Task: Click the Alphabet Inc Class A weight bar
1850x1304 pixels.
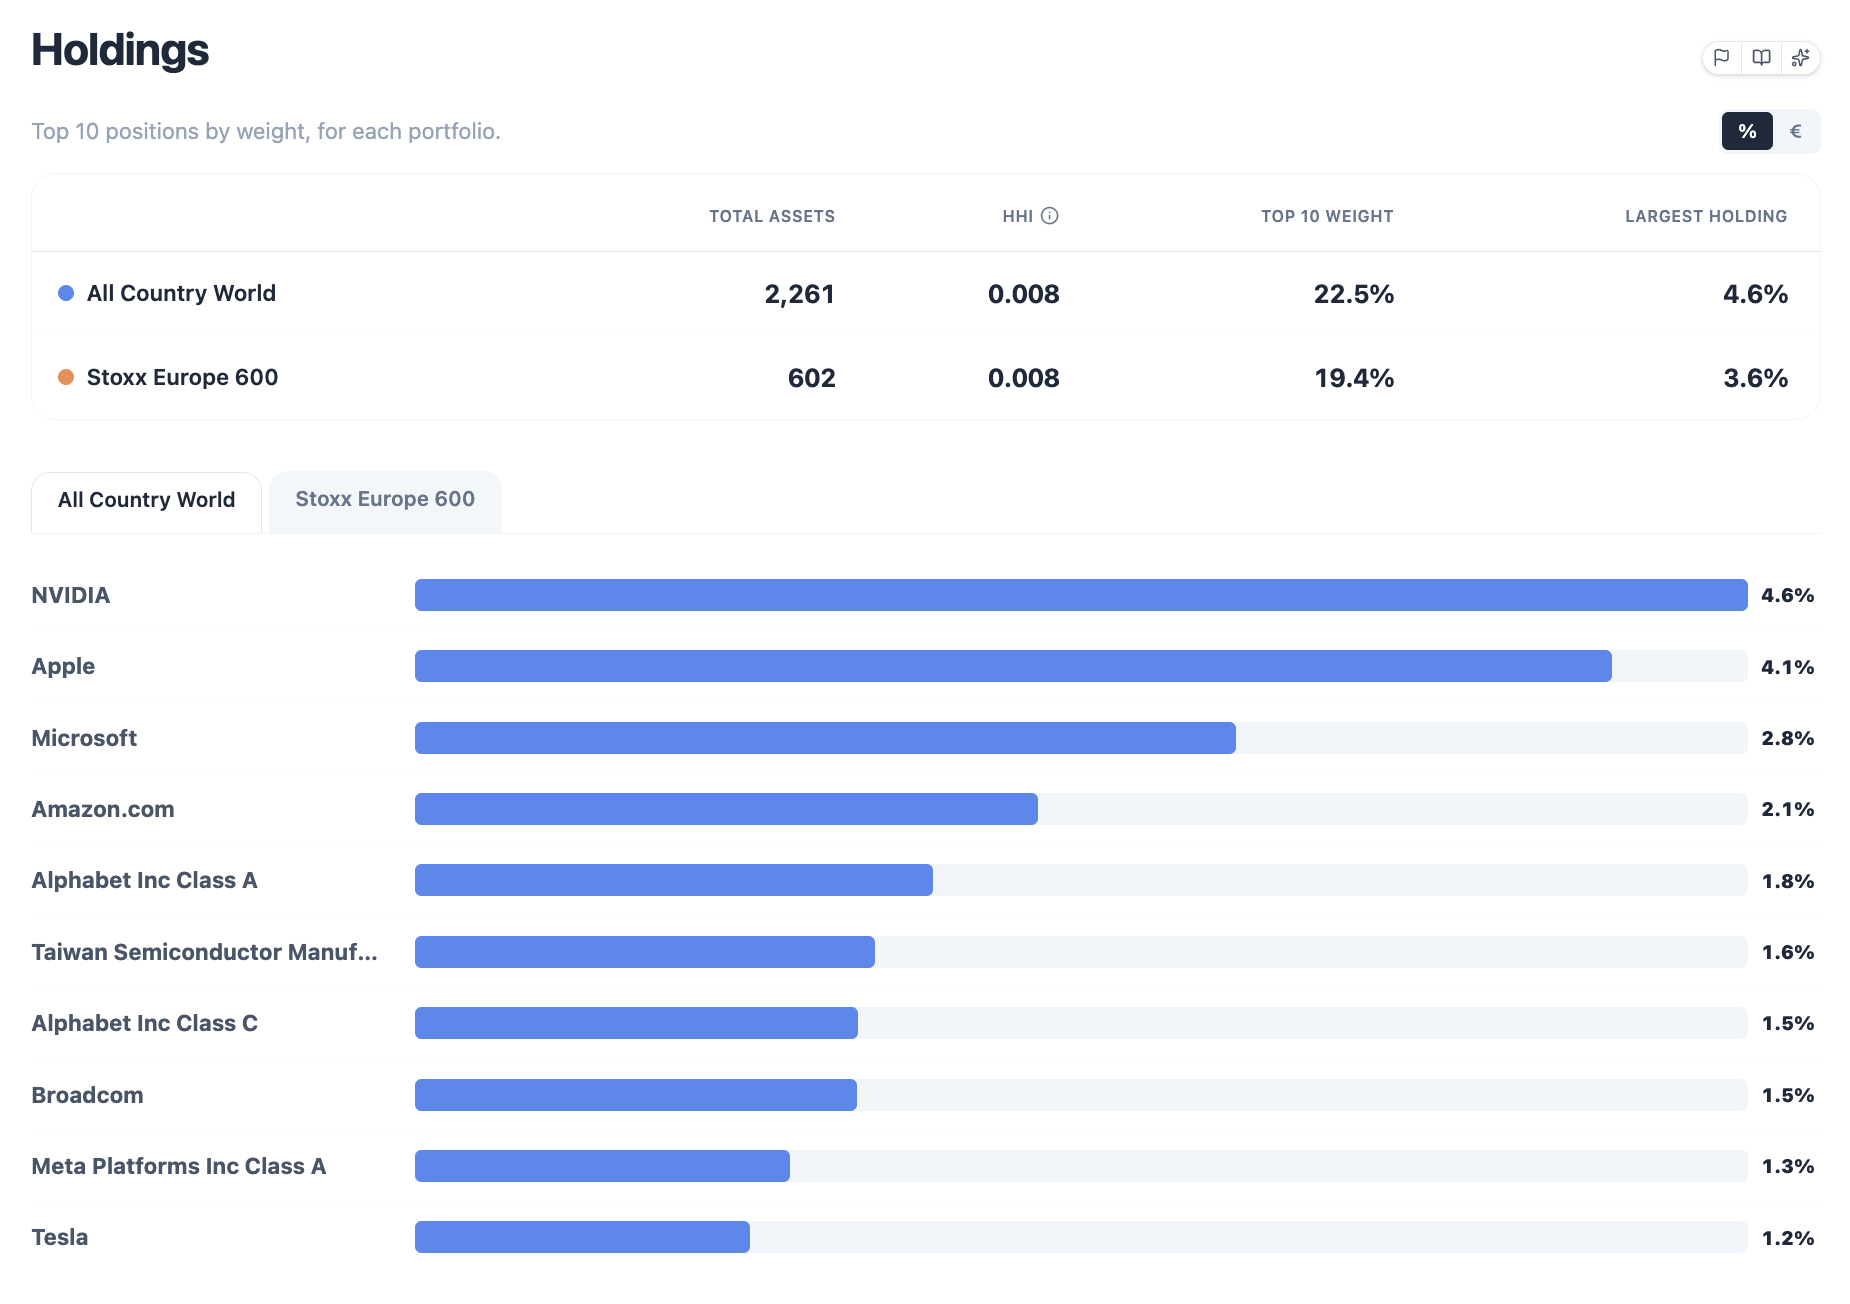Action: pyautogui.click(x=674, y=880)
